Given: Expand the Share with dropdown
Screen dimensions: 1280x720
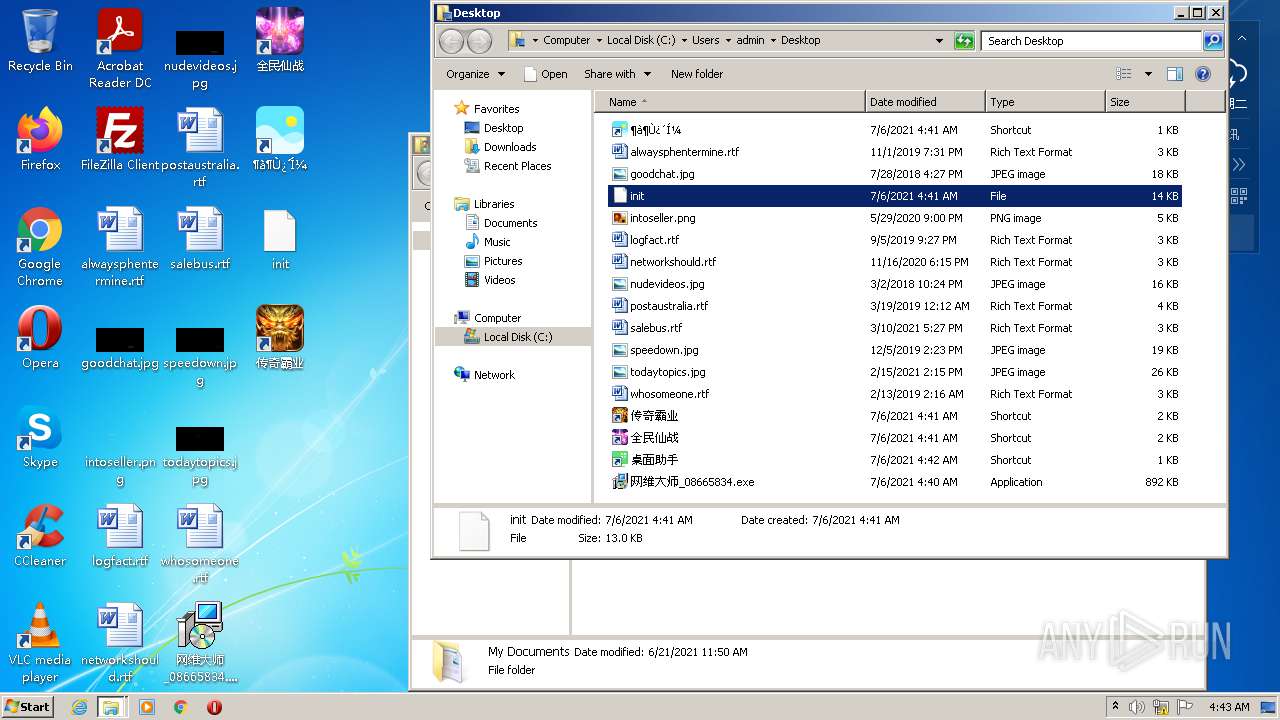Looking at the screenshot, I should [x=617, y=74].
